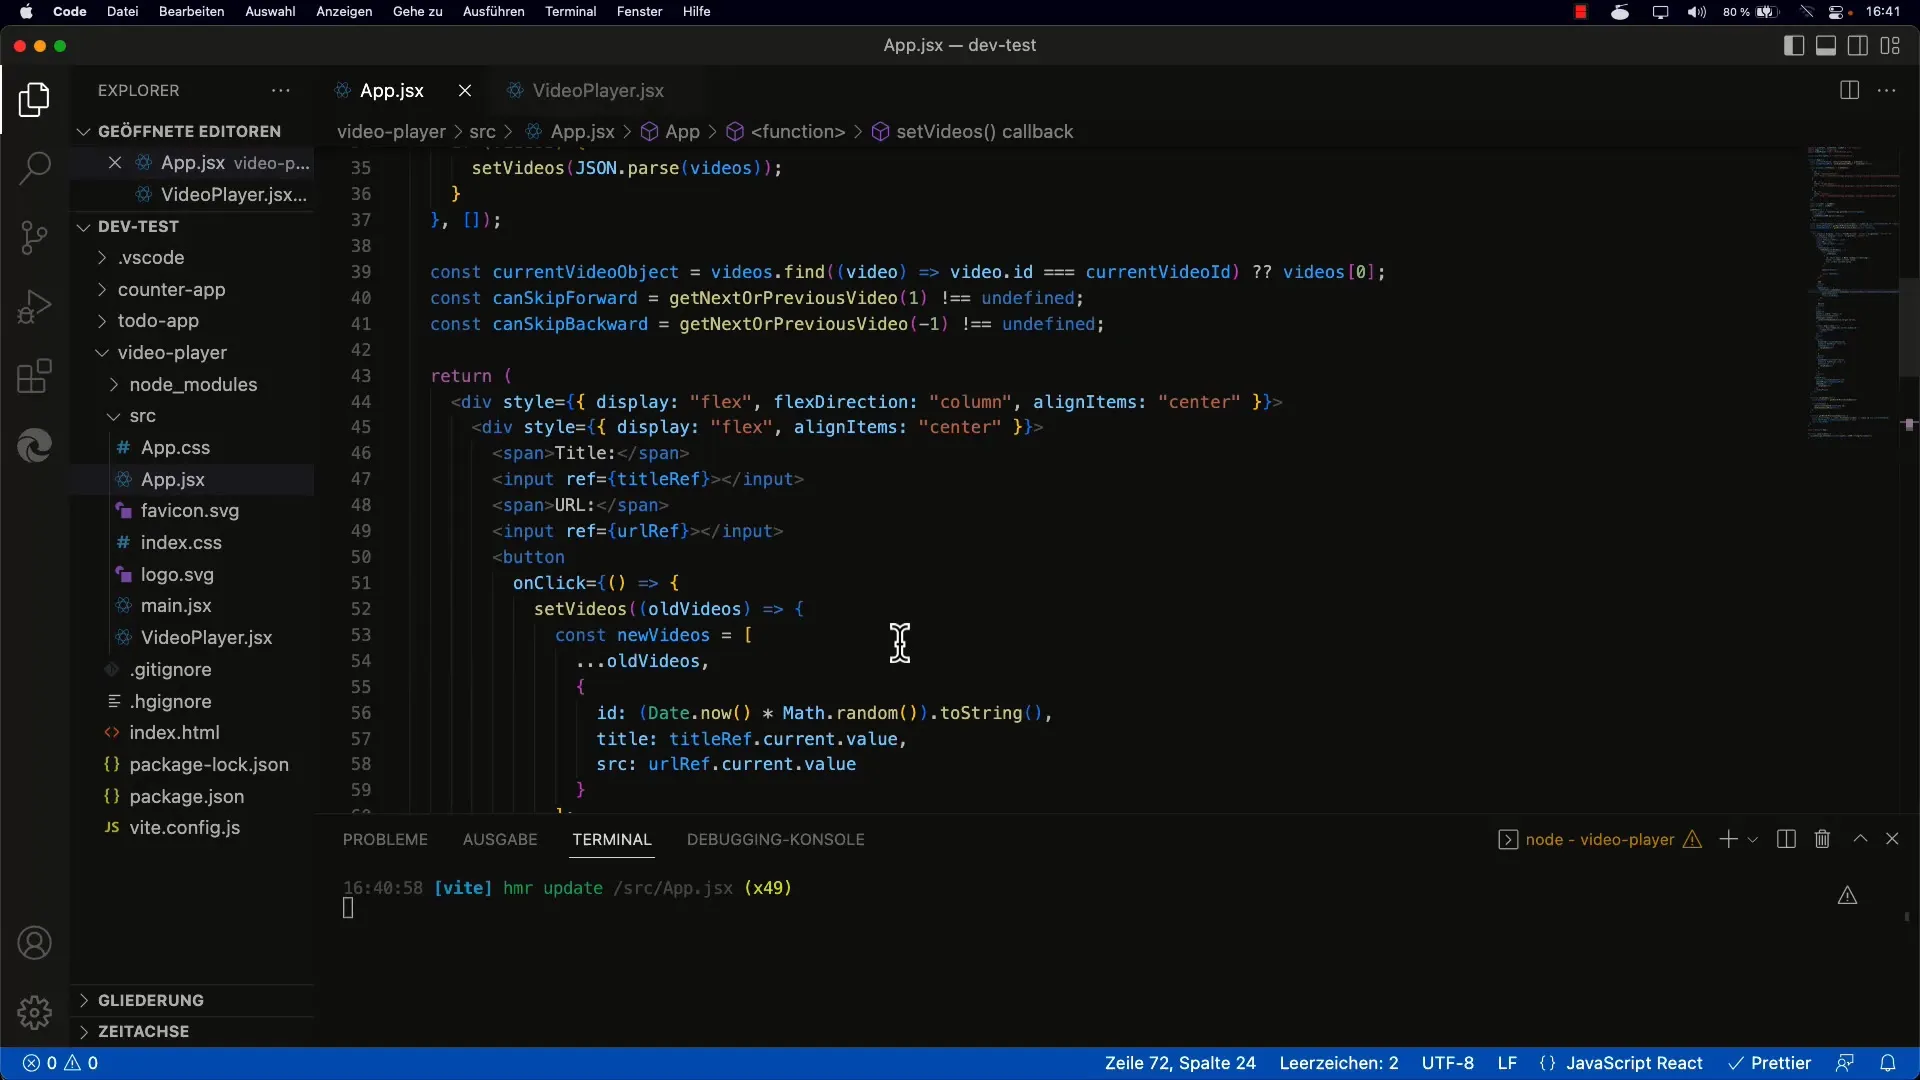Split the editor to the right
This screenshot has width=1920, height=1080.
click(x=1849, y=90)
